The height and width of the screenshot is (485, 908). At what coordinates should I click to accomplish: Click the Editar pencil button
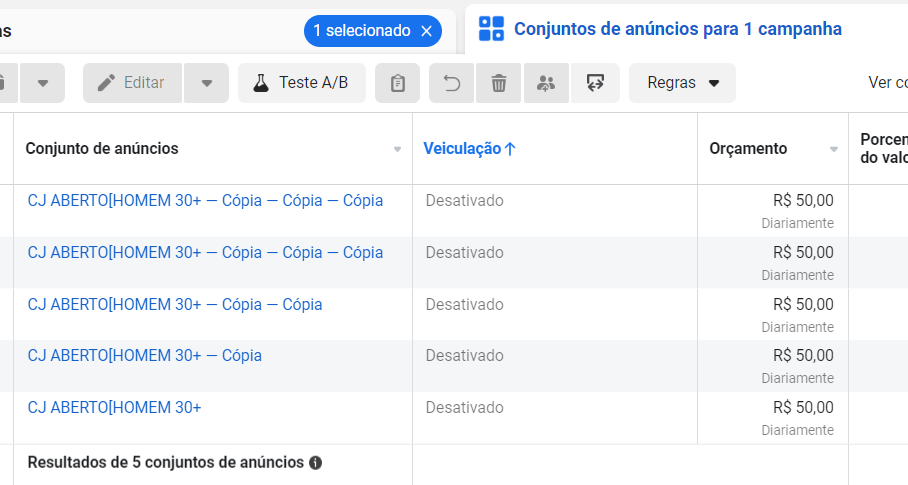click(133, 83)
